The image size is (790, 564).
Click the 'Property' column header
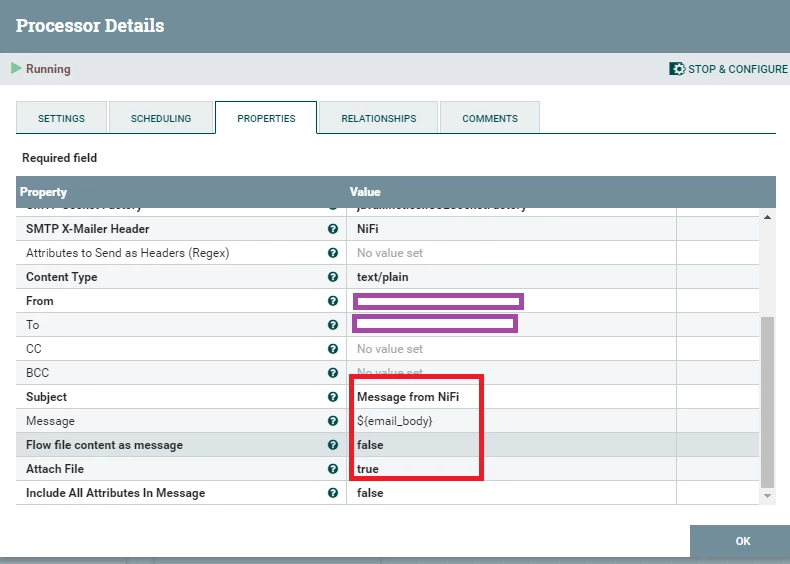[x=43, y=192]
